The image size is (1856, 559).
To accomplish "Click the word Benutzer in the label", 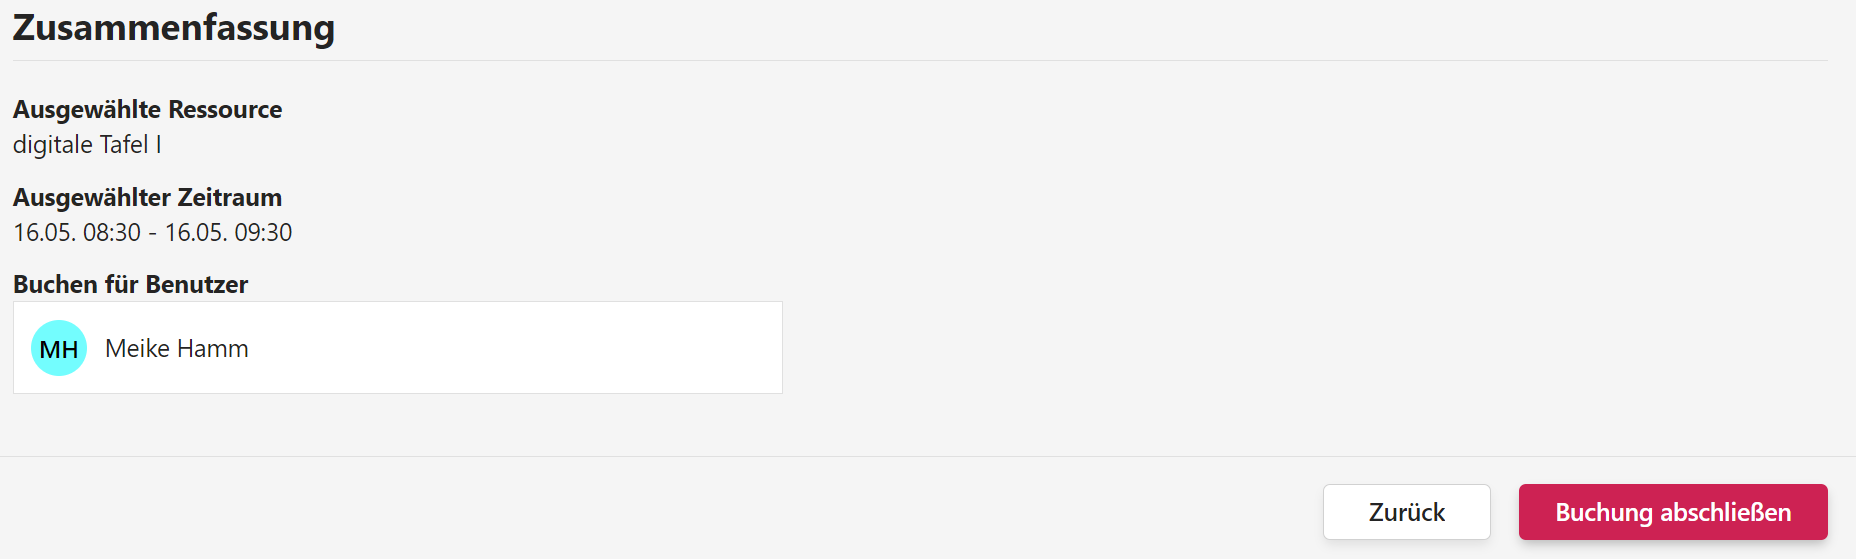I will pos(196,284).
